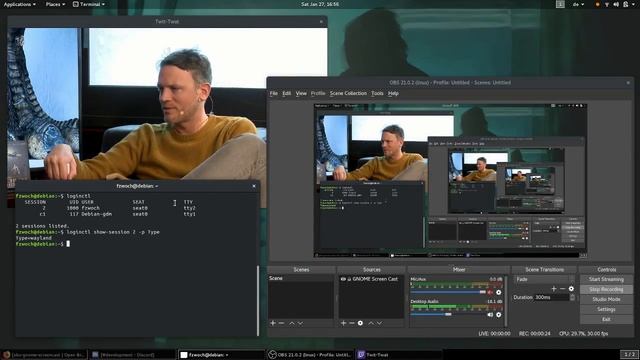640x360 pixels.
Task: Click 'CPU: 29.7%, 30.00 fps' status text
Action: (x=584, y=333)
